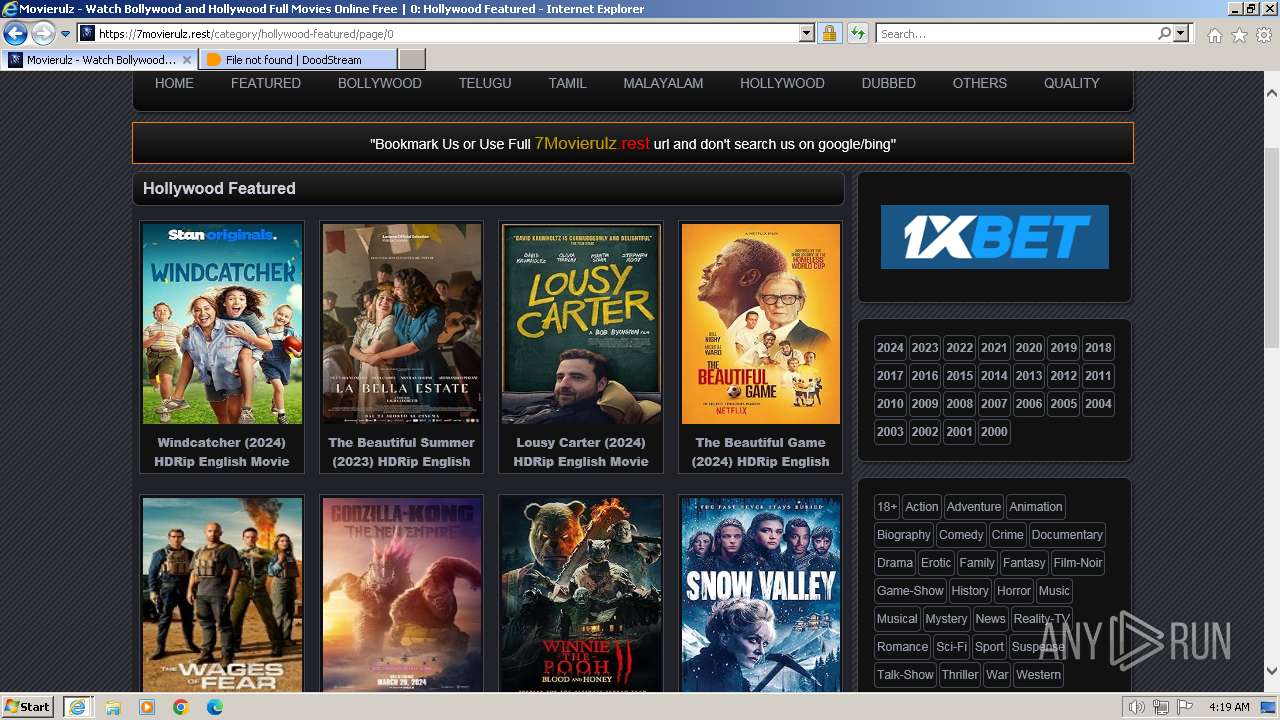
Task: Open the FEATURED menu item
Action: [x=266, y=83]
